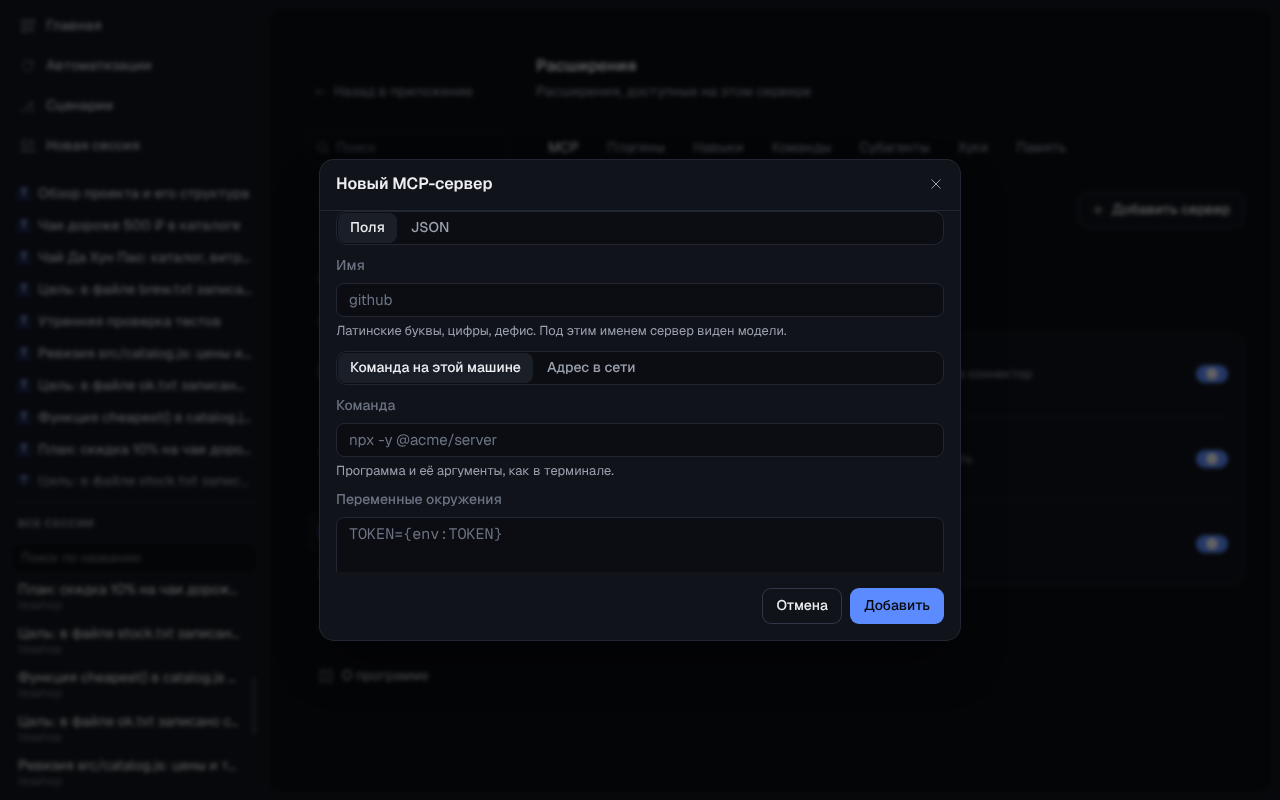Click the icon beside 'Чаи дороже 500 ₽'
Viewport: 1280px width, 800px height.
(x=24, y=225)
